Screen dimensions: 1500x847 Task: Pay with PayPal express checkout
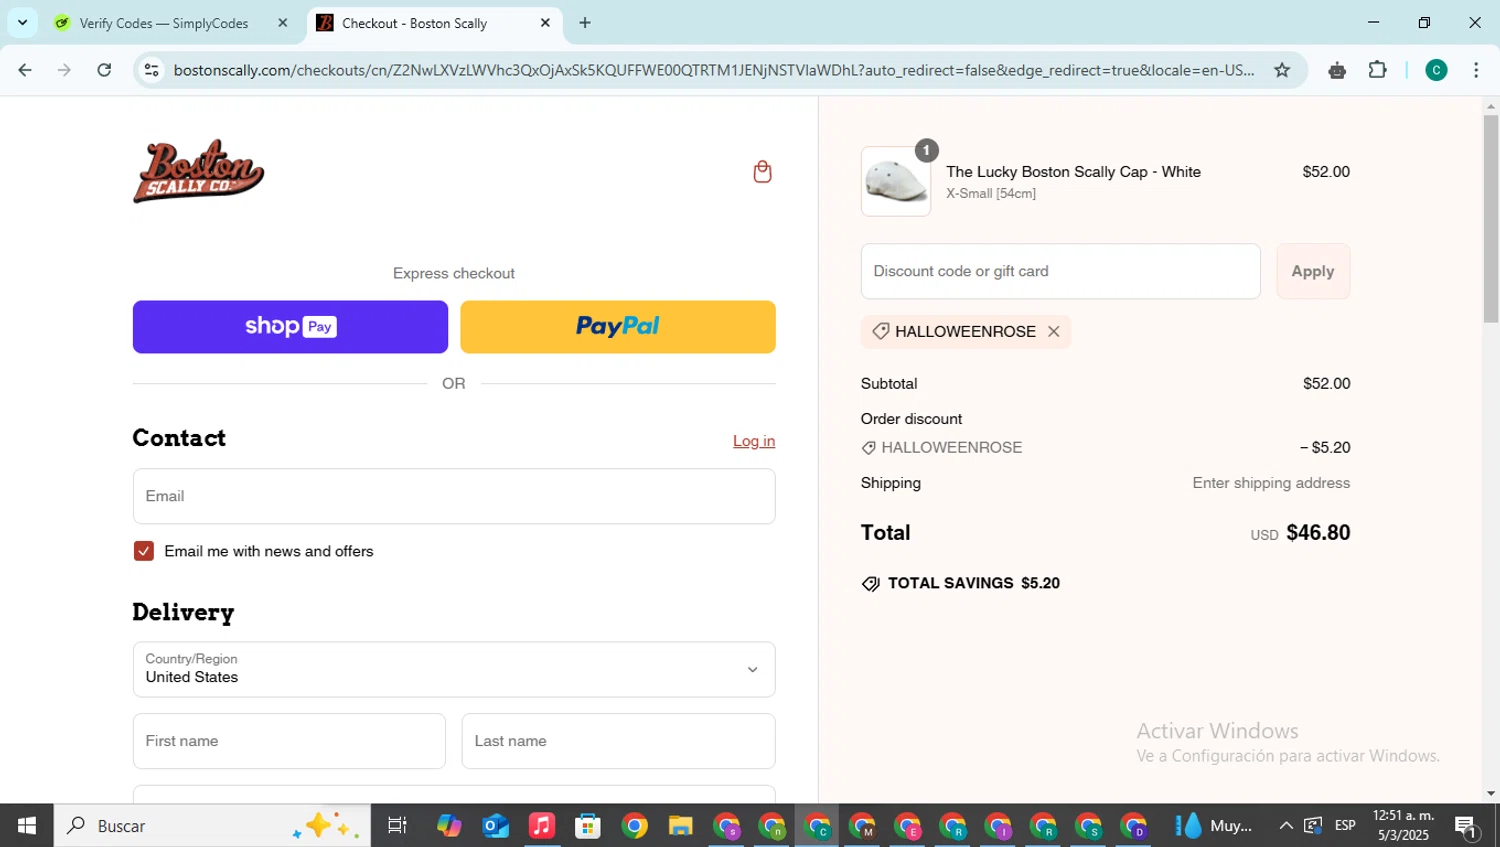[618, 327]
